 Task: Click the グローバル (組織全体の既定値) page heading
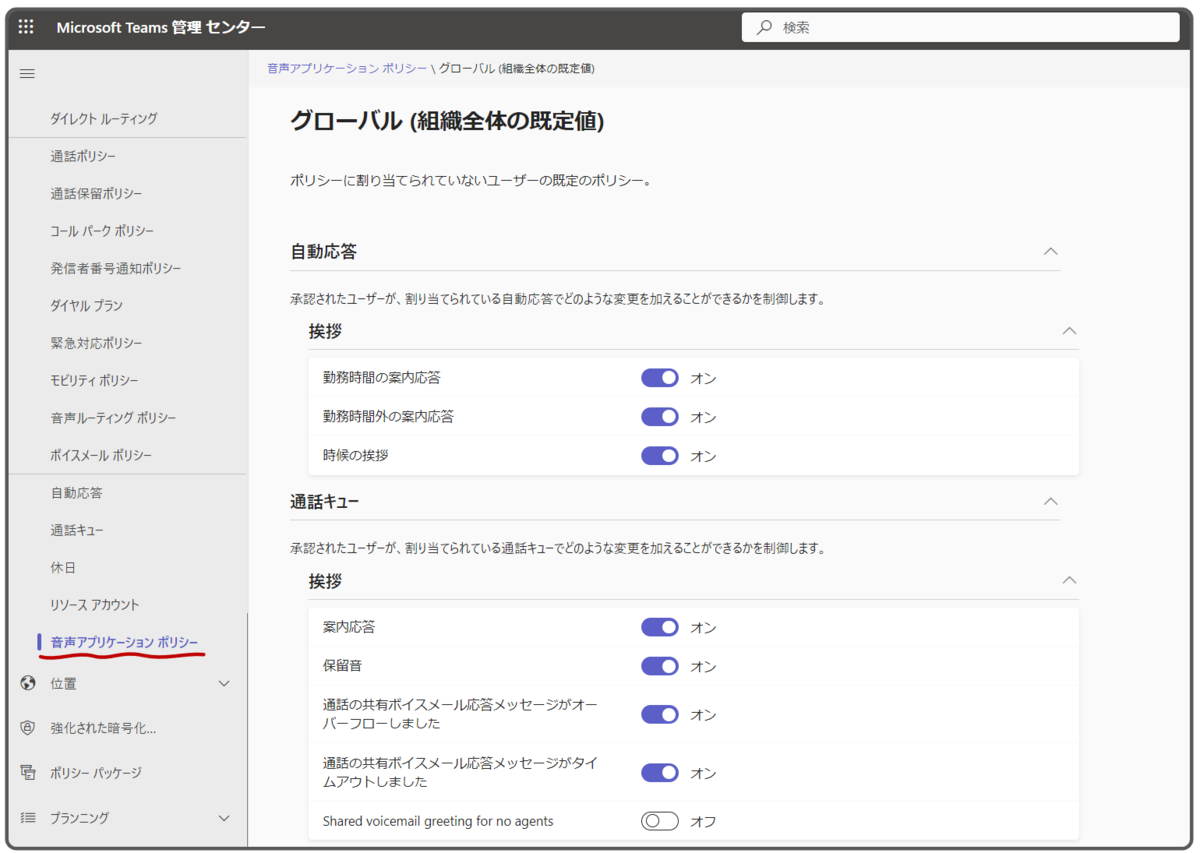(x=447, y=122)
